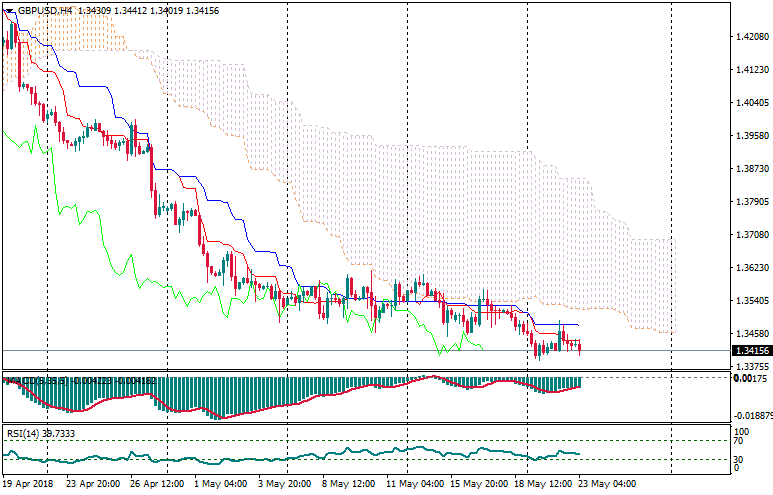Click the 26 Apr 12:00 time label
The height and width of the screenshot is (495, 773).
pos(155,484)
